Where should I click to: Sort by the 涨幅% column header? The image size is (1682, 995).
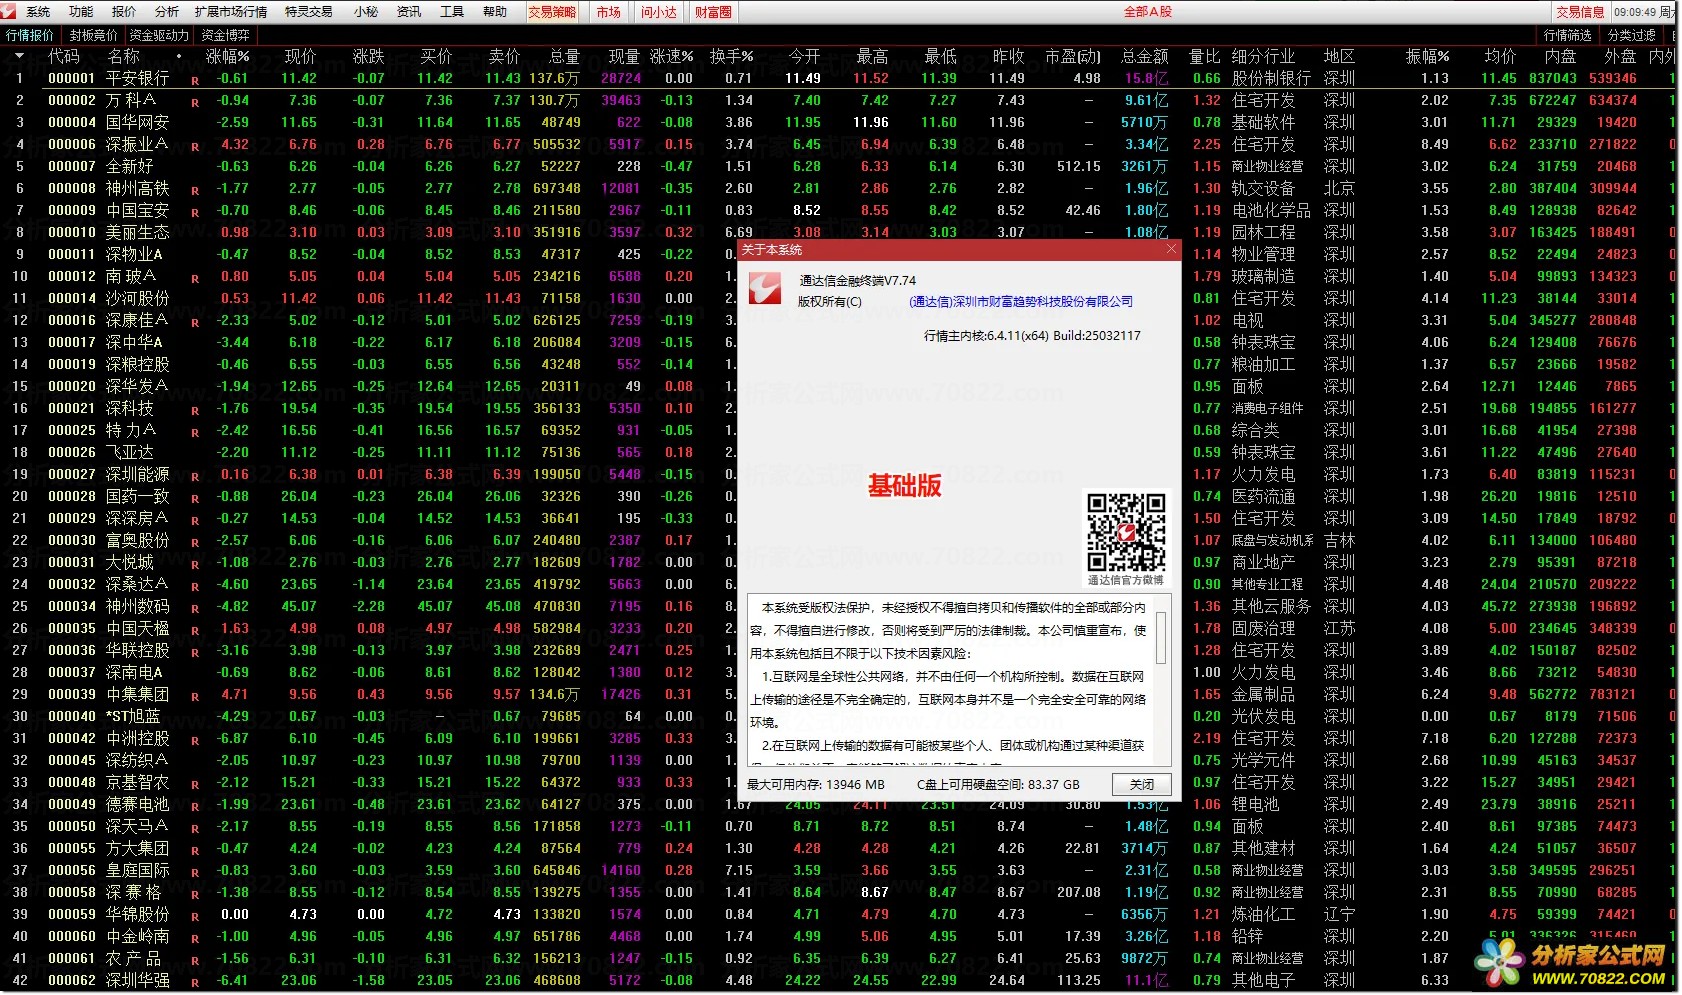[x=227, y=56]
